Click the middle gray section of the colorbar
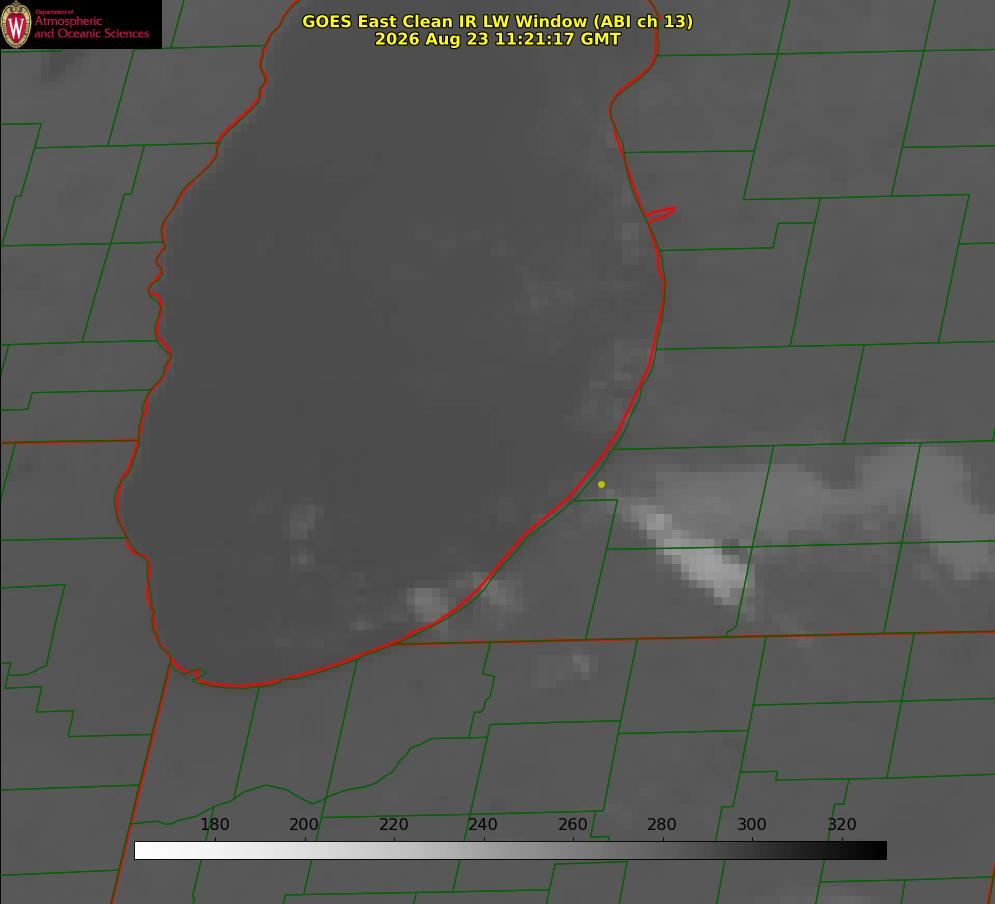 click(510, 850)
